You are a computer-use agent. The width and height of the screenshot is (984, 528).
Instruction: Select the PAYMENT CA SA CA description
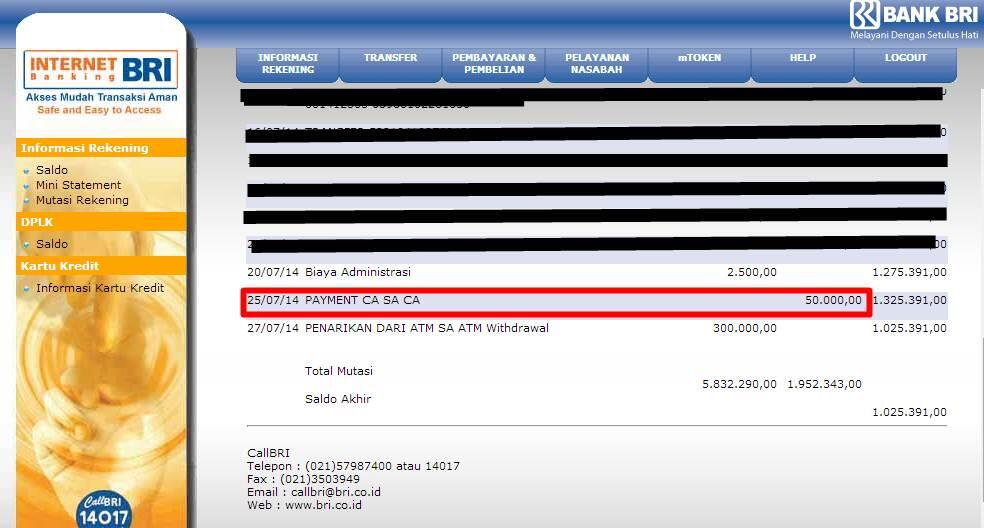(x=362, y=300)
